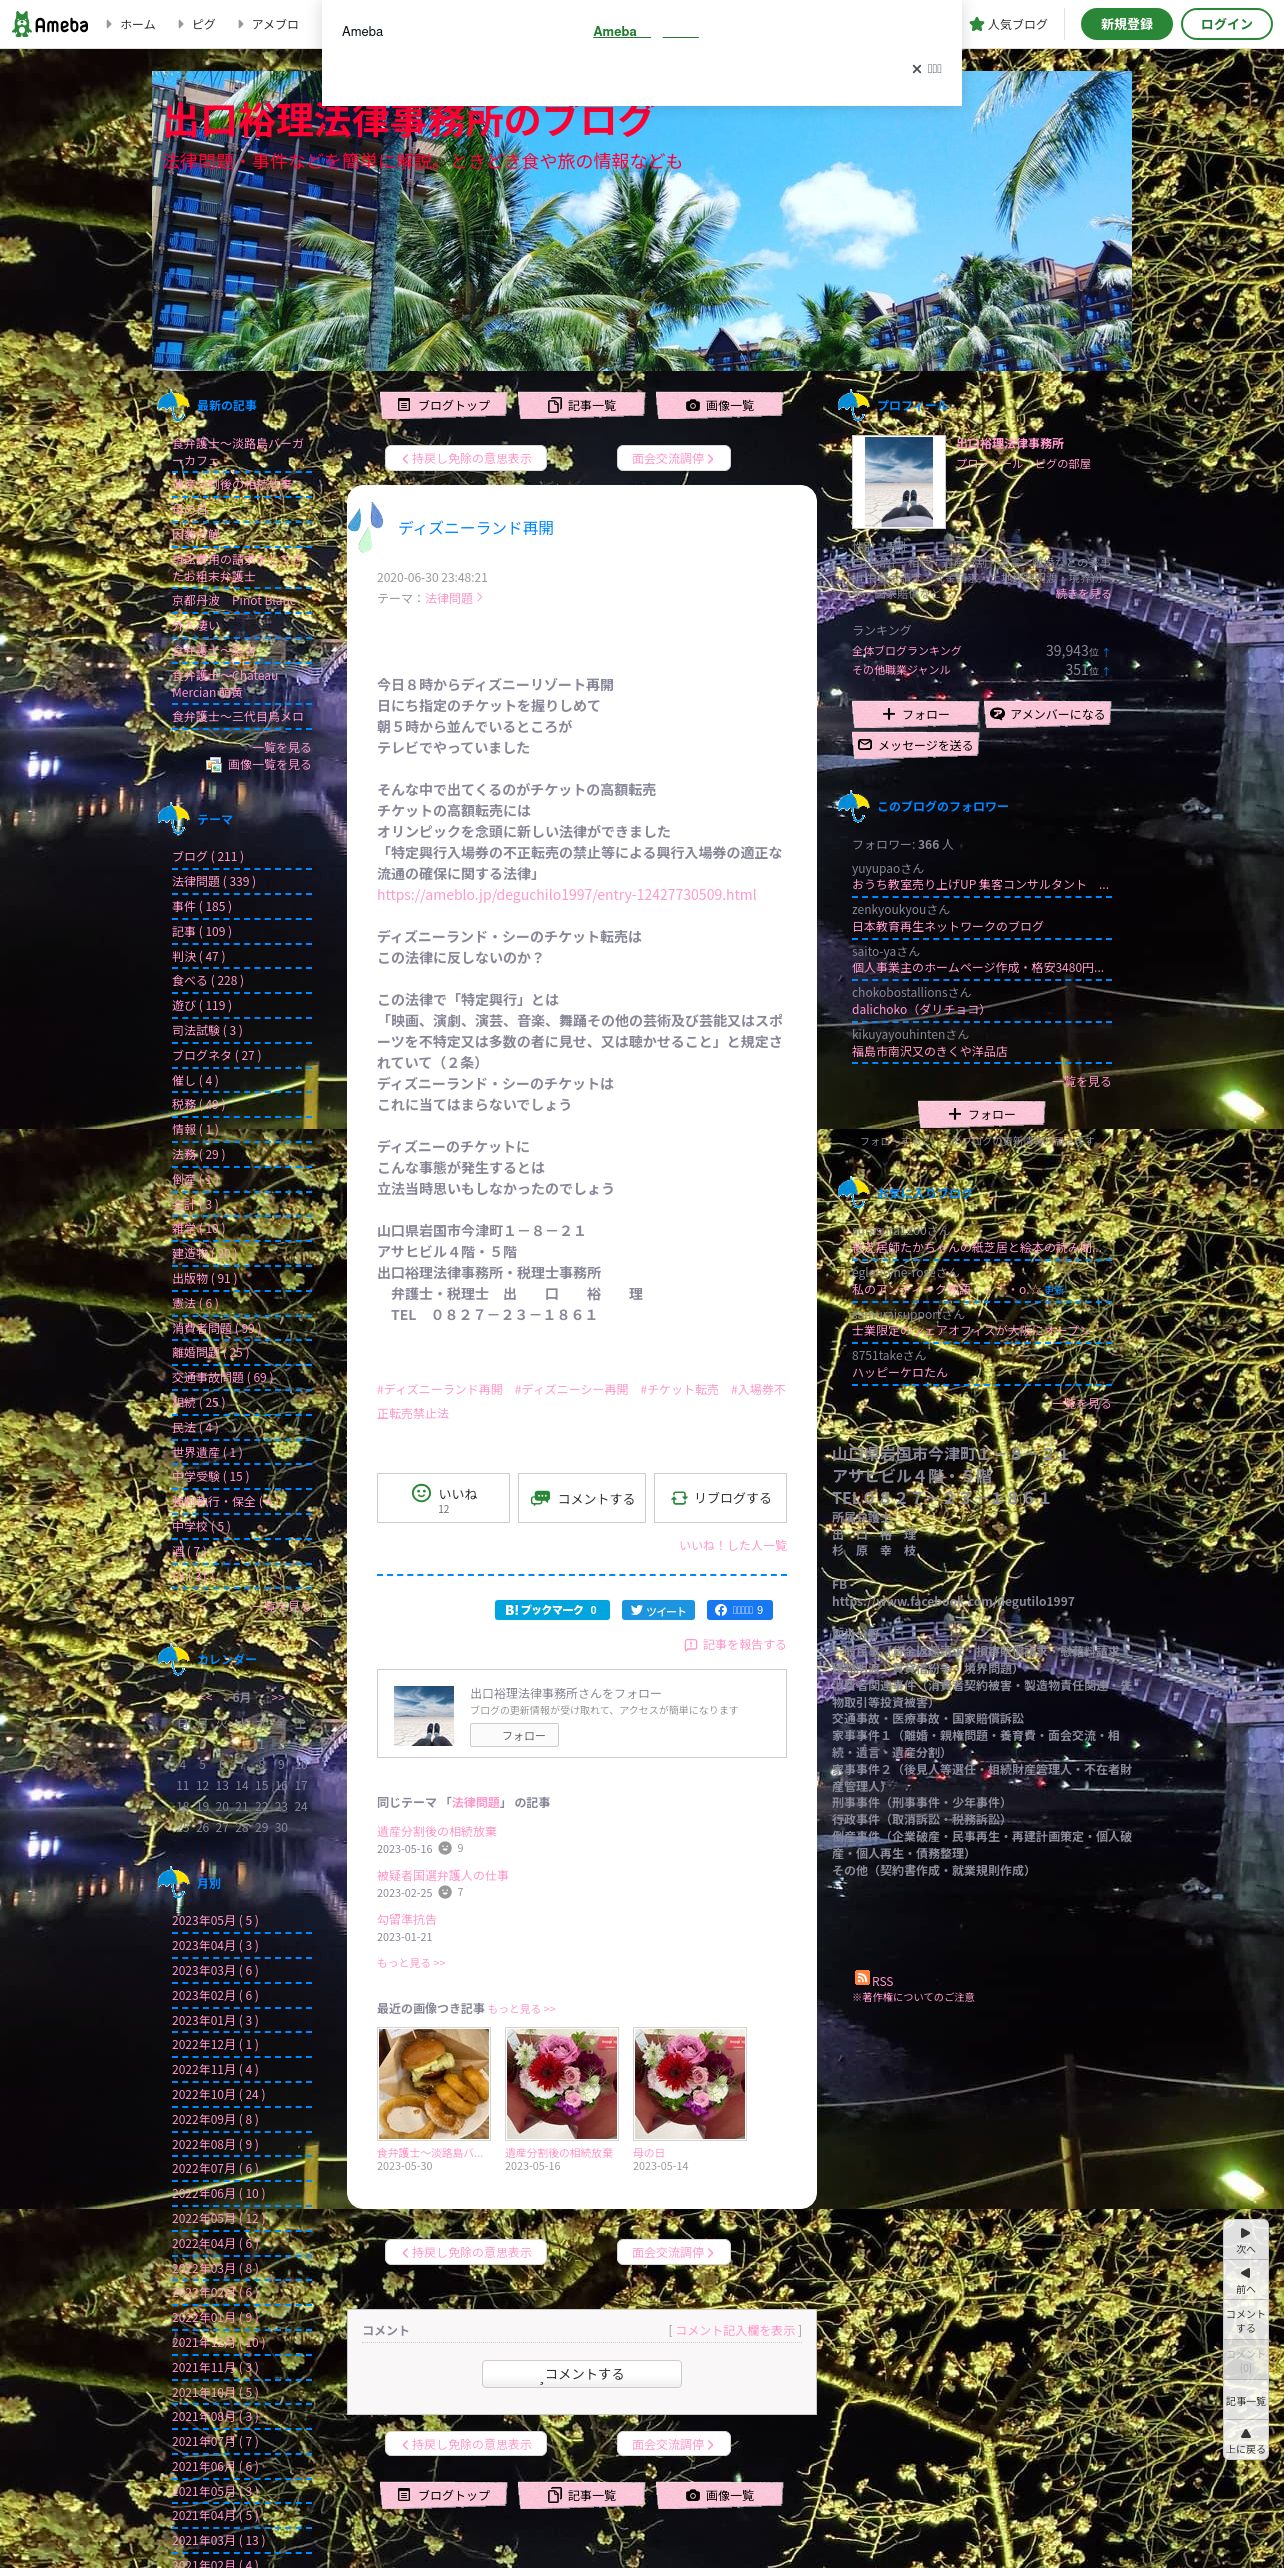Open article title ディズニーランド再開

tap(476, 528)
